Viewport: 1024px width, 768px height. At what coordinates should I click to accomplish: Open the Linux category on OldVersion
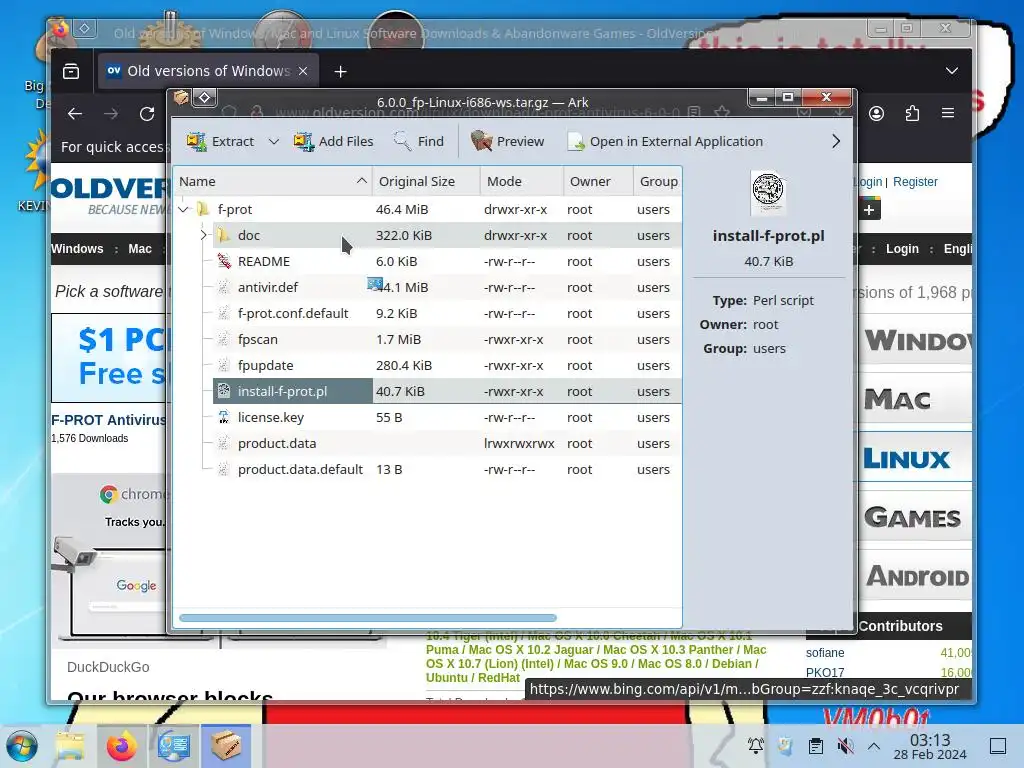point(913,458)
